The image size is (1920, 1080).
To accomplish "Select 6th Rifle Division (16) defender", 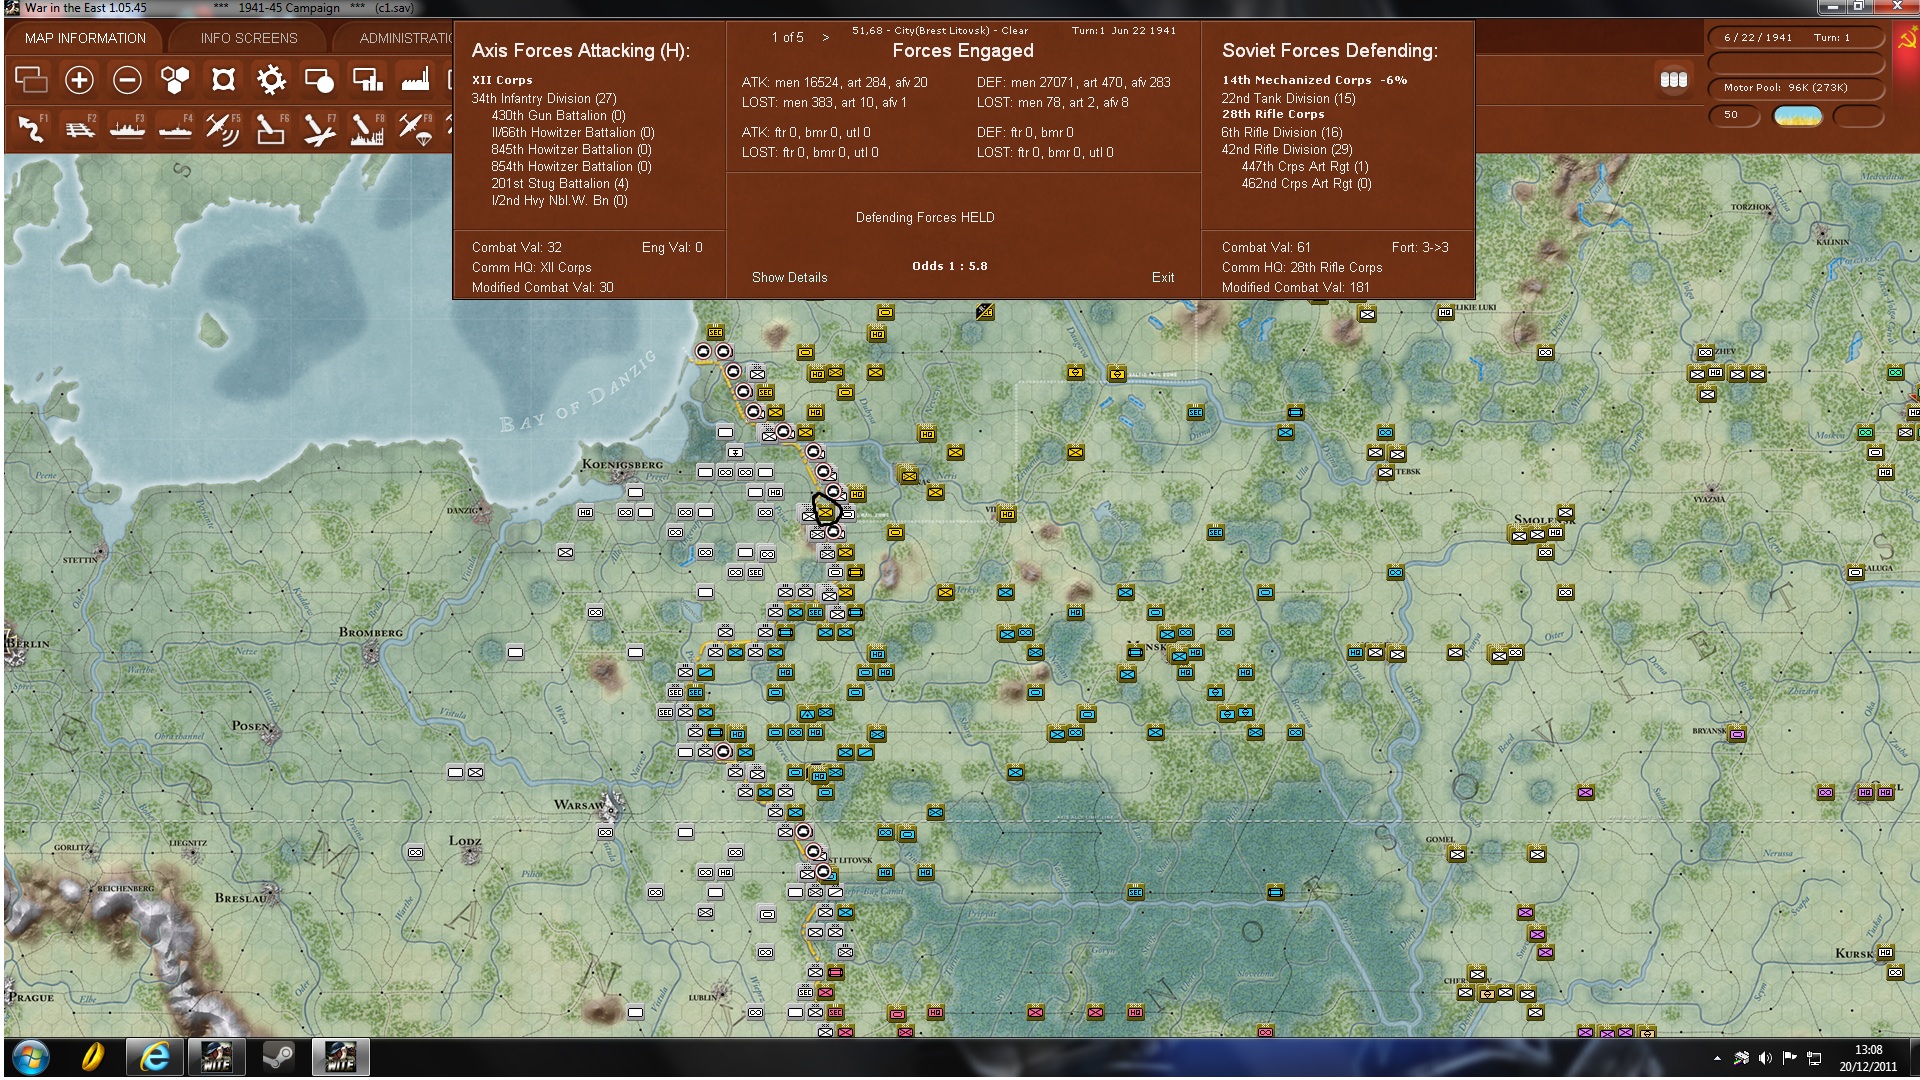I will 1282,132.
